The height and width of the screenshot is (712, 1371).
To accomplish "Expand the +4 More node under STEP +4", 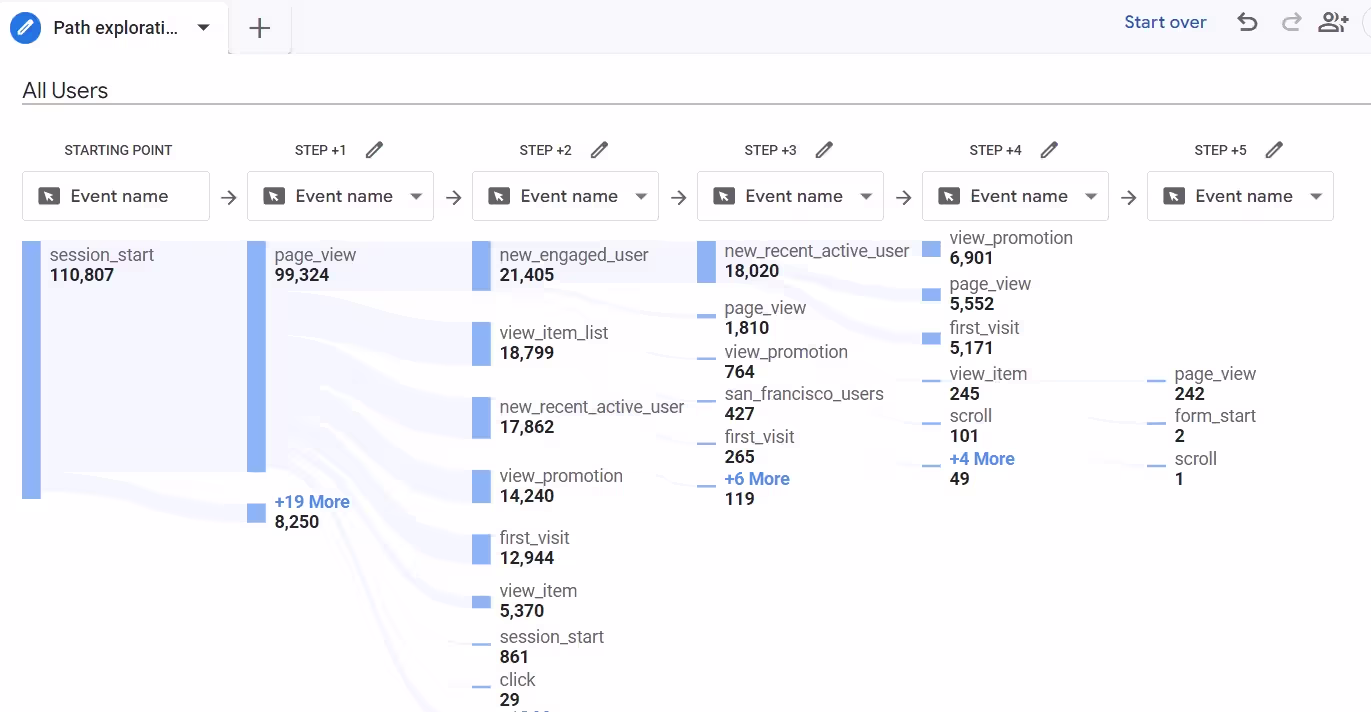I will pyautogui.click(x=982, y=458).
